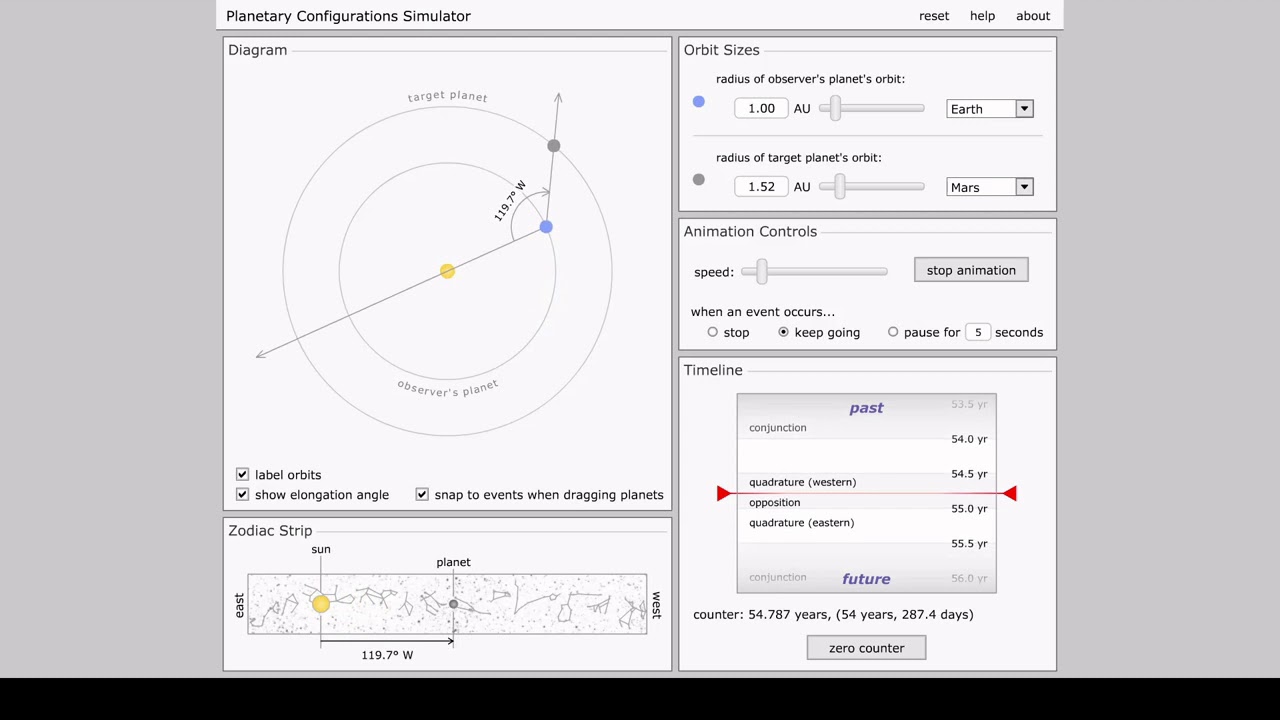Click the counter years readout text
Image resolution: width=1280 pixels, height=720 pixels.
833,615
